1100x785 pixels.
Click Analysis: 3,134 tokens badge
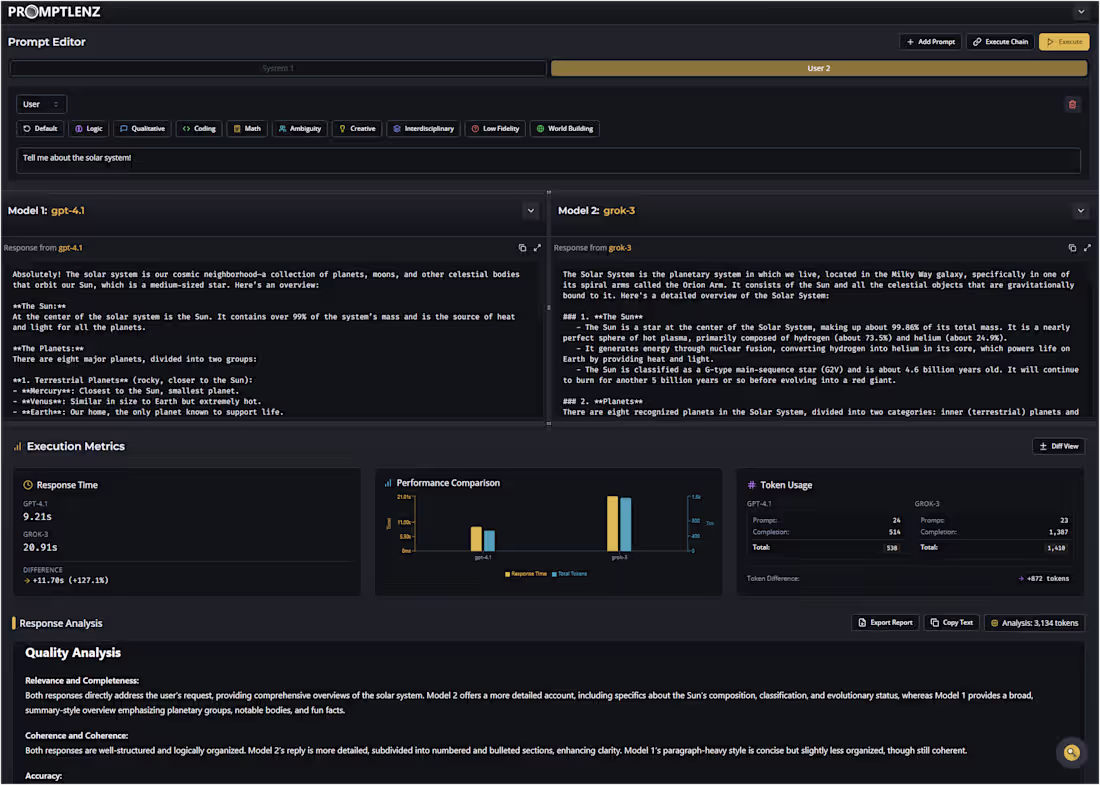pos(1034,623)
